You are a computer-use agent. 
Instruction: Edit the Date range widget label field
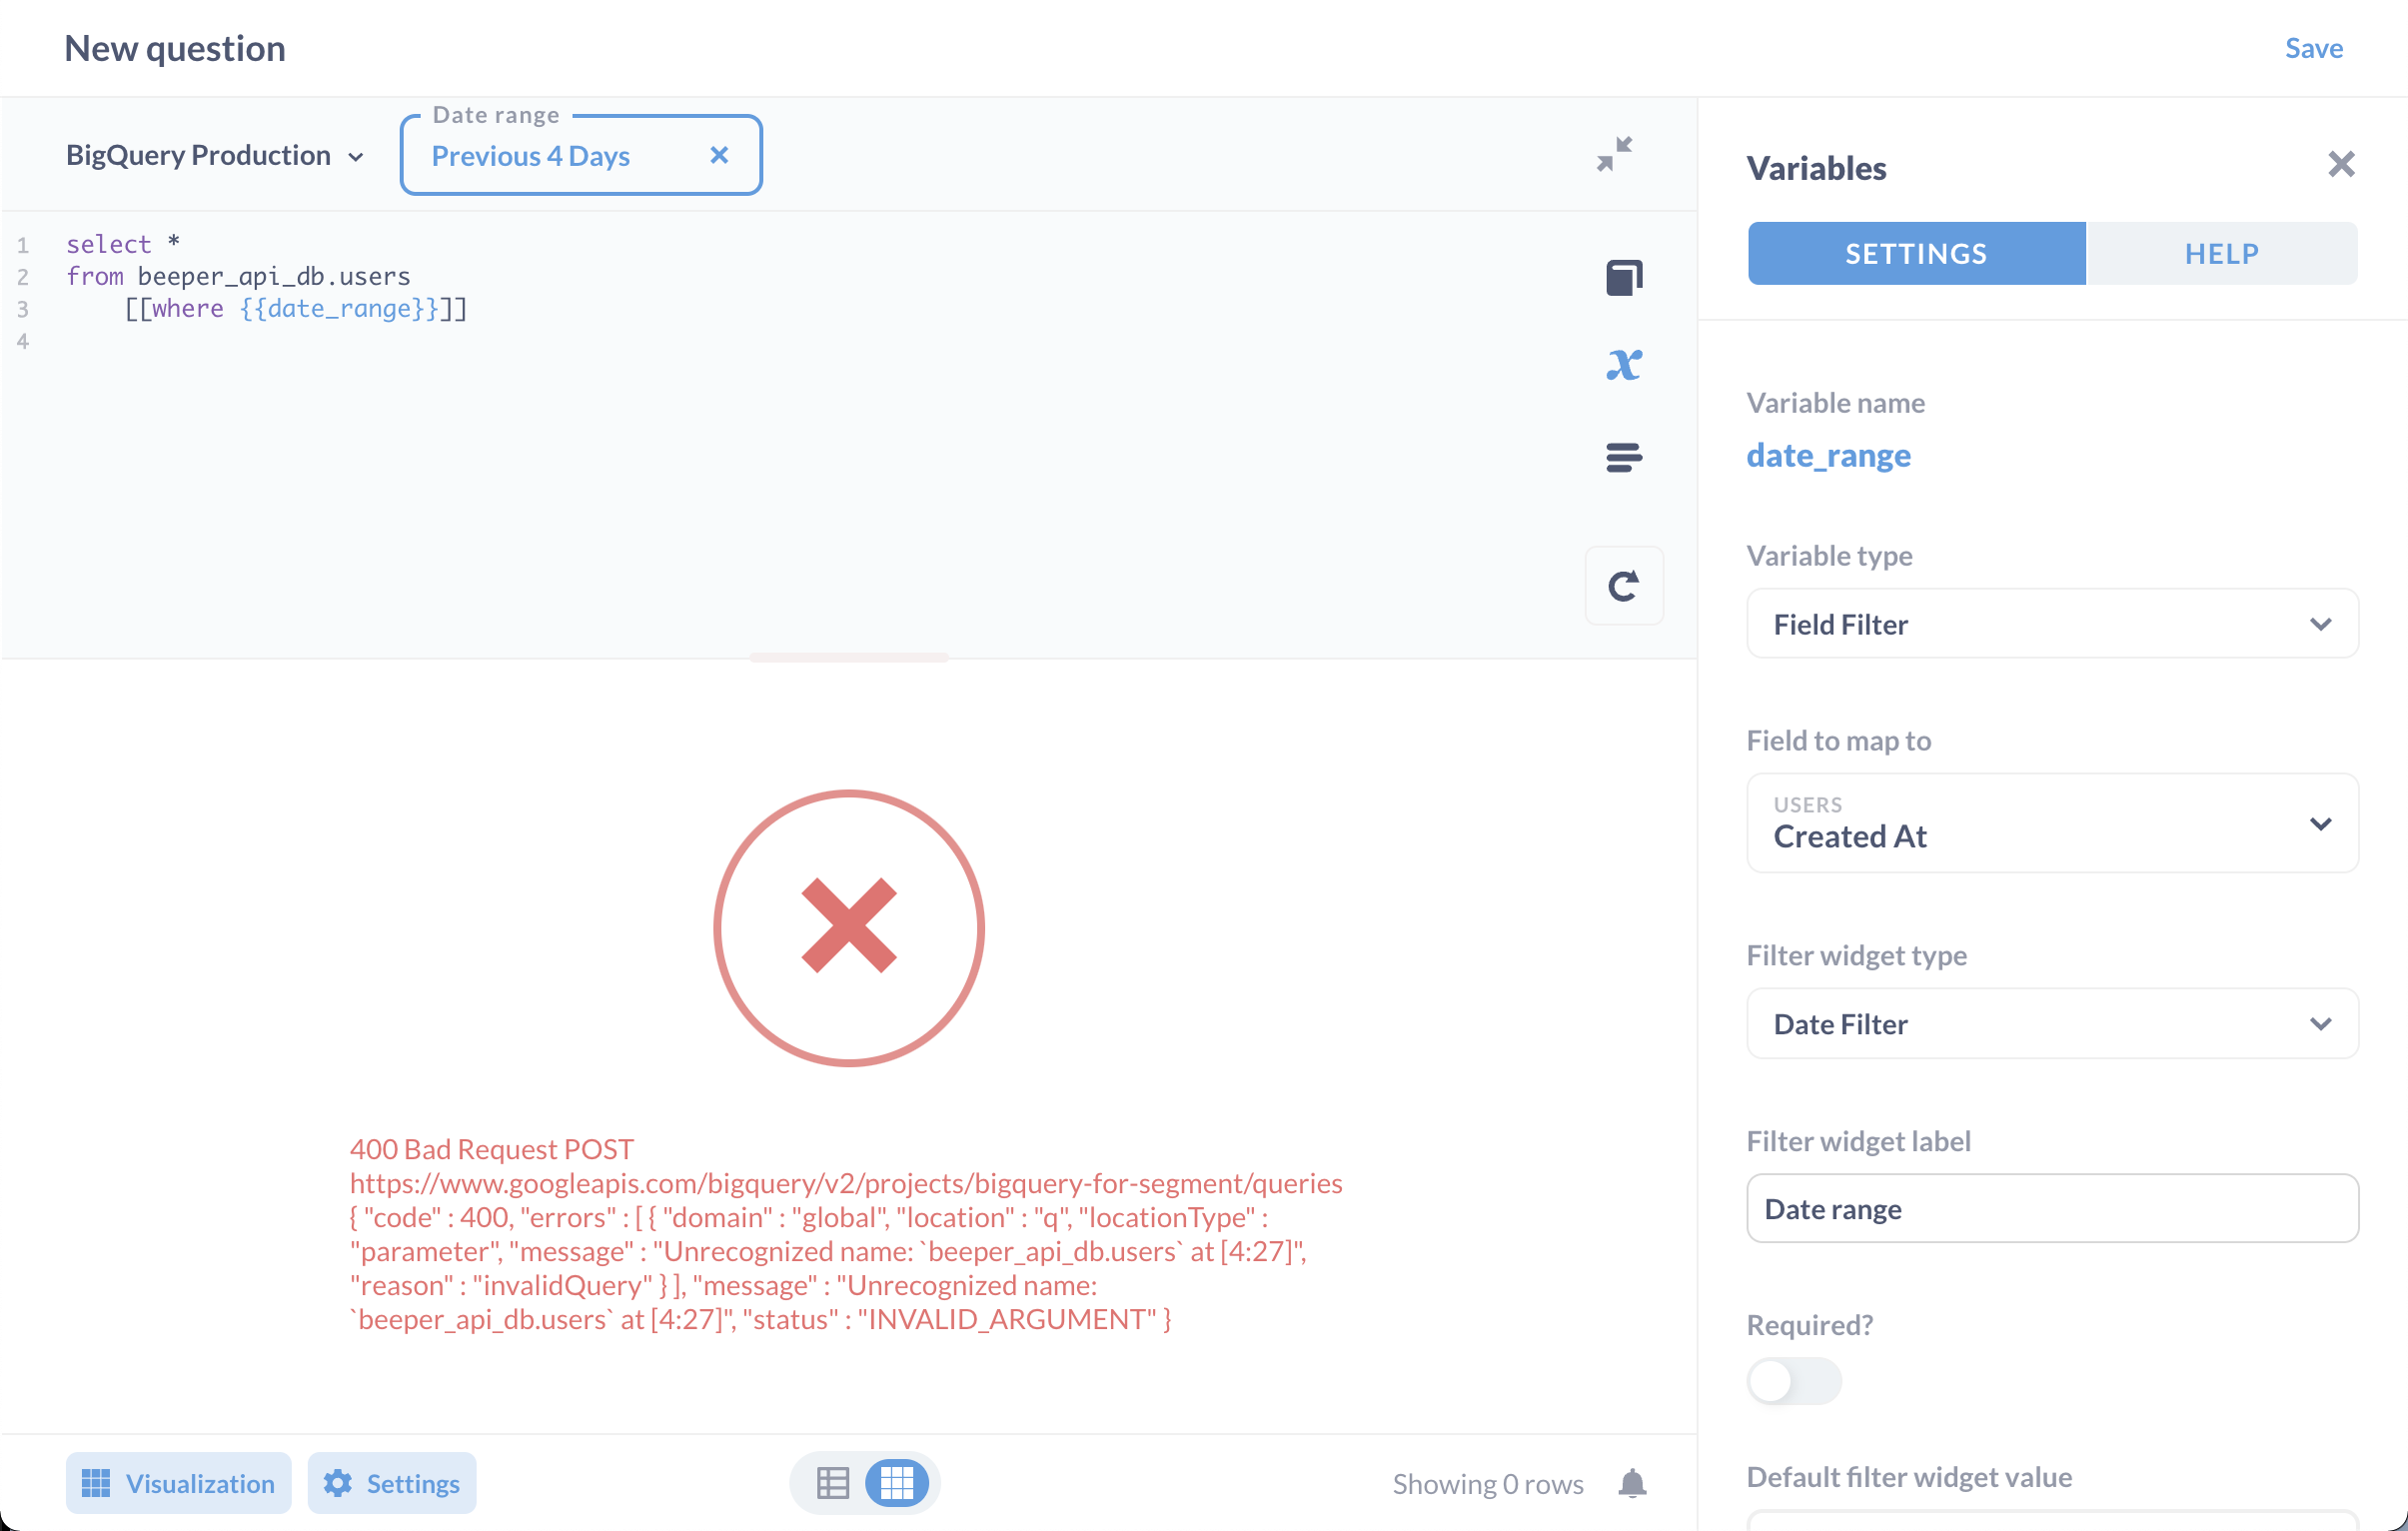(x=2051, y=1208)
